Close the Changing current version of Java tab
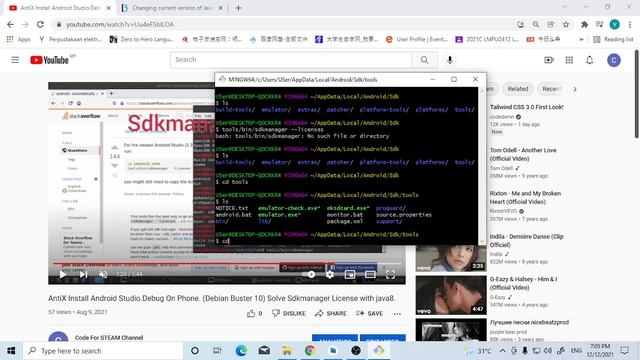640x360 pixels. (220, 8)
